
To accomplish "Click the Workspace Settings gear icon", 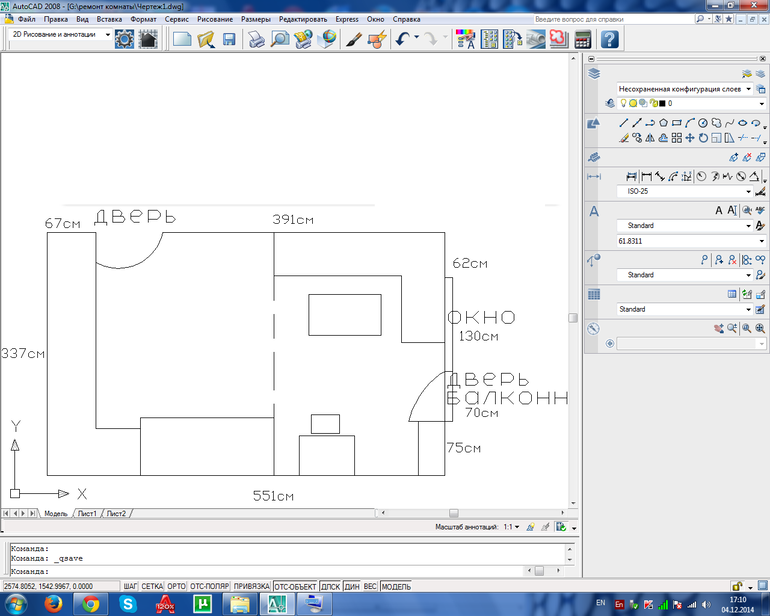I will click(x=125, y=39).
